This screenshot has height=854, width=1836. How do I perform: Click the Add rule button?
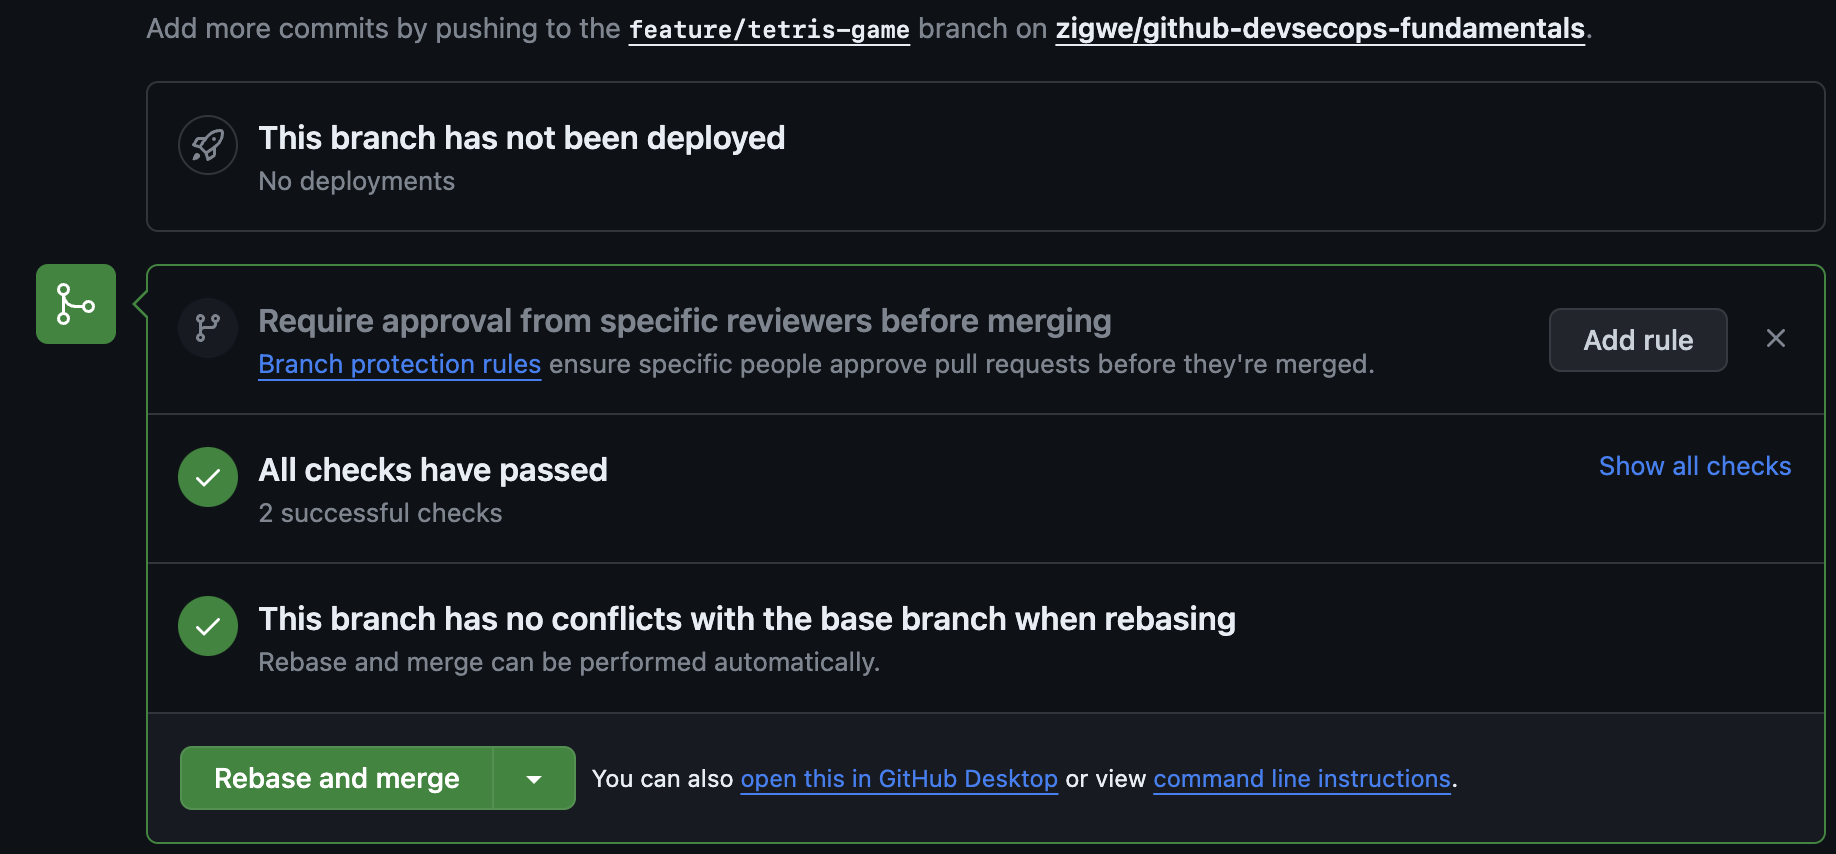click(x=1638, y=340)
